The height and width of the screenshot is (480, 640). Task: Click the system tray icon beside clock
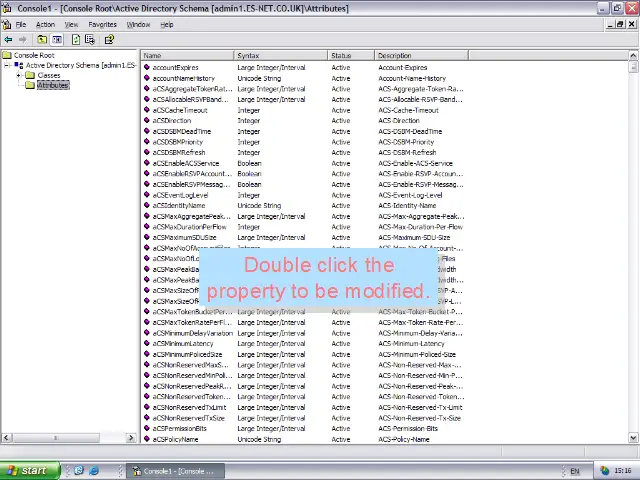tap(604, 471)
